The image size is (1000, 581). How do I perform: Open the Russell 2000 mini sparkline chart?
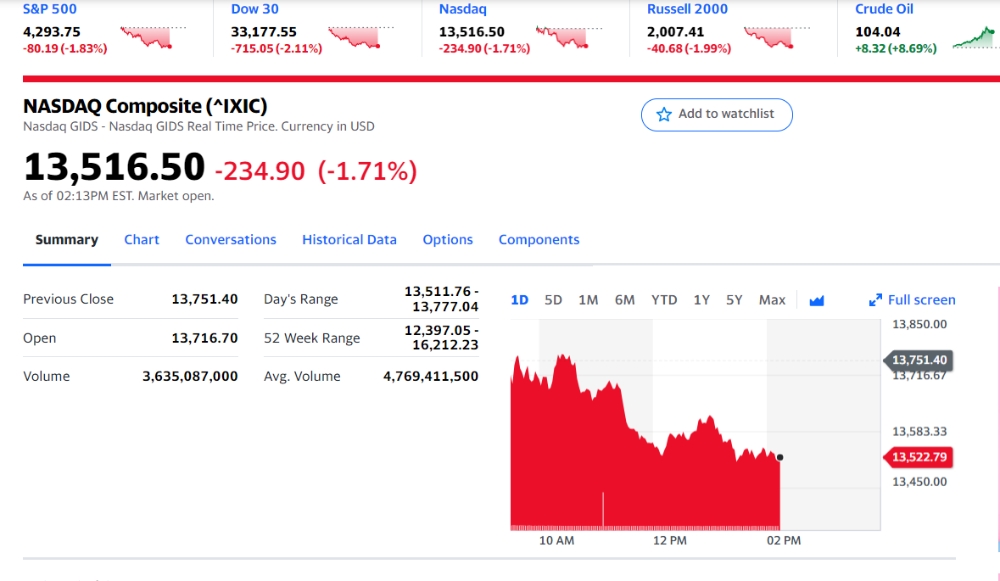coord(777,38)
